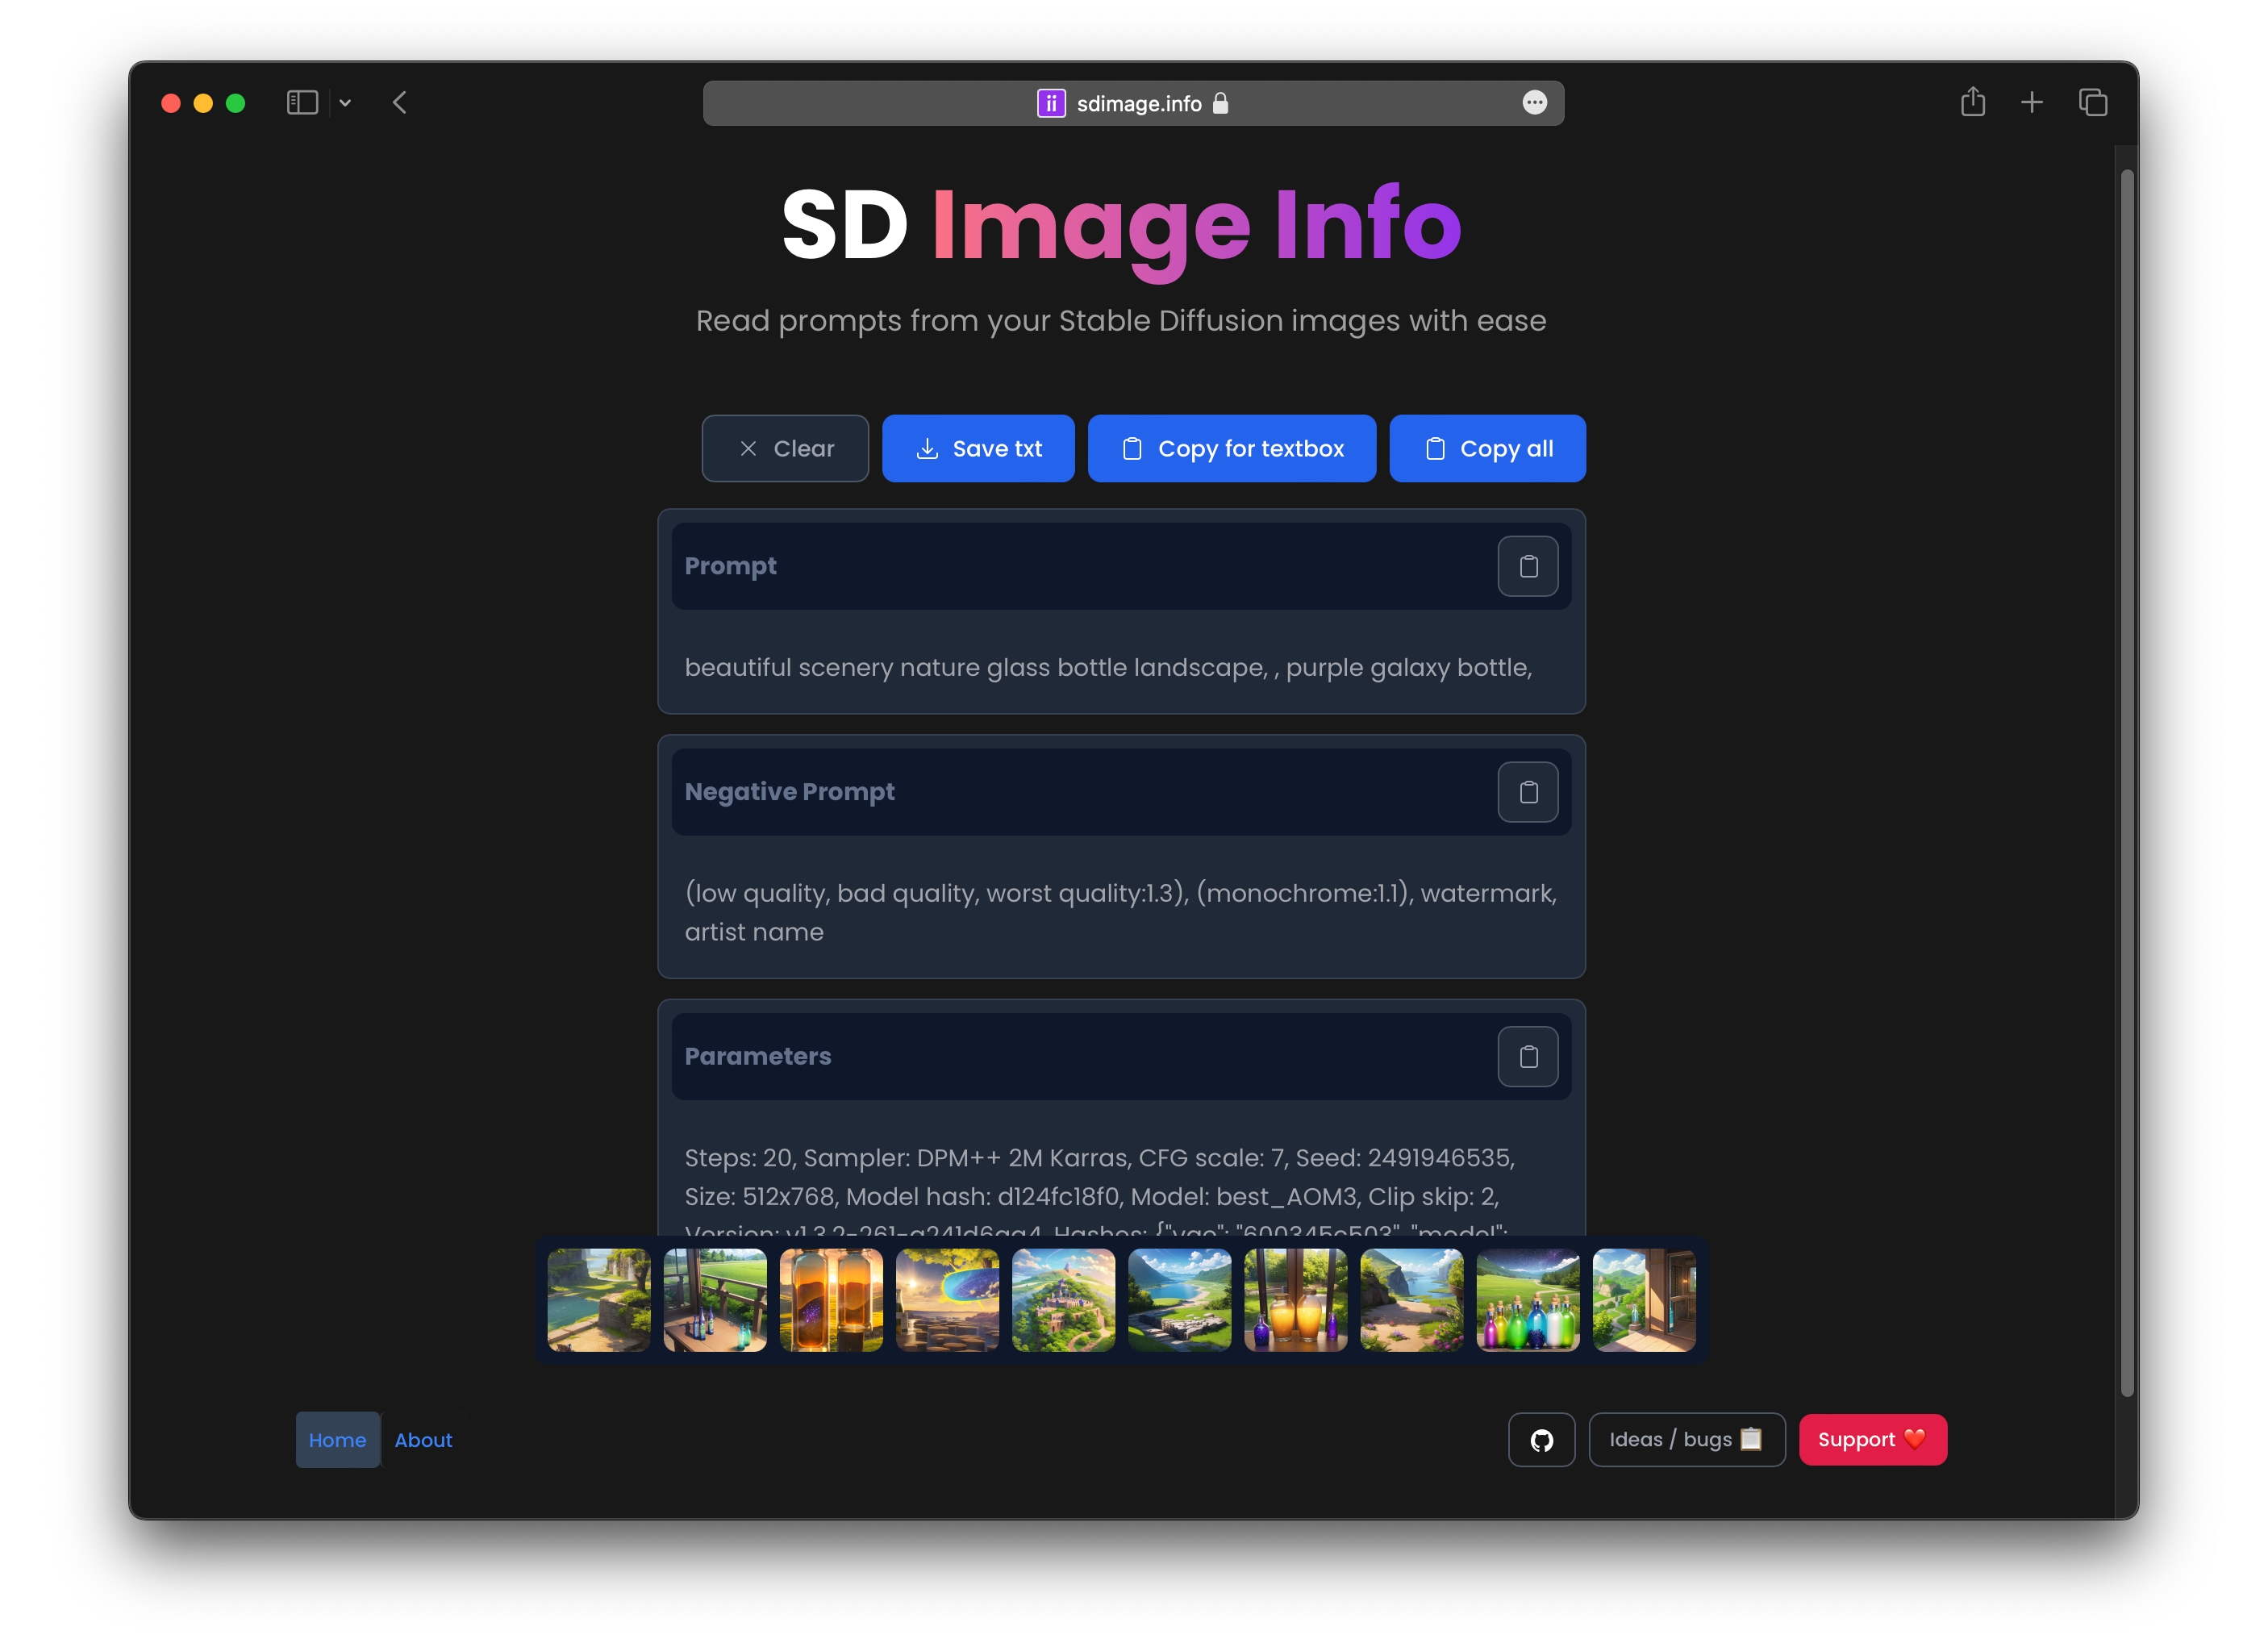This screenshot has height=1639, width=2268.
Task: Open the About page
Action: point(423,1440)
